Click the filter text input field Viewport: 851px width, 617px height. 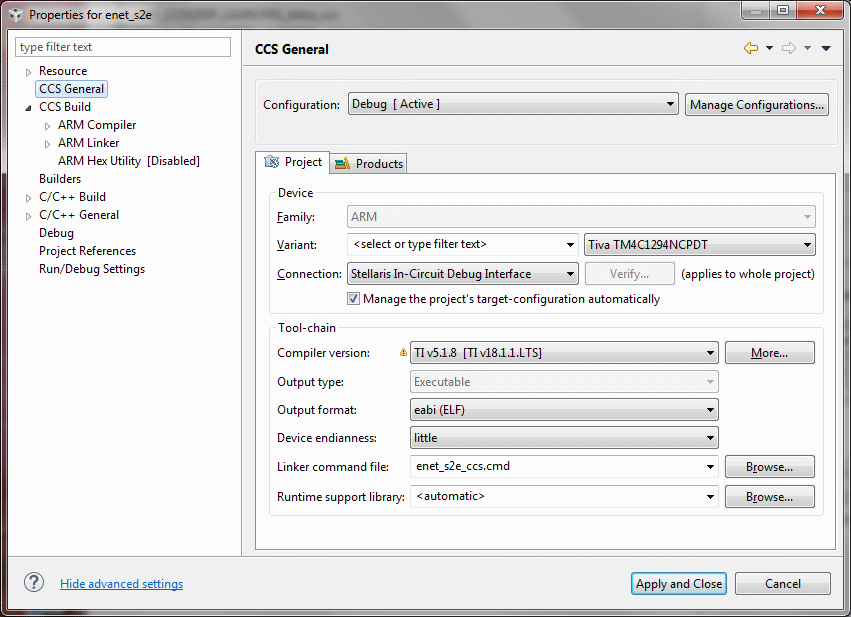pos(123,47)
